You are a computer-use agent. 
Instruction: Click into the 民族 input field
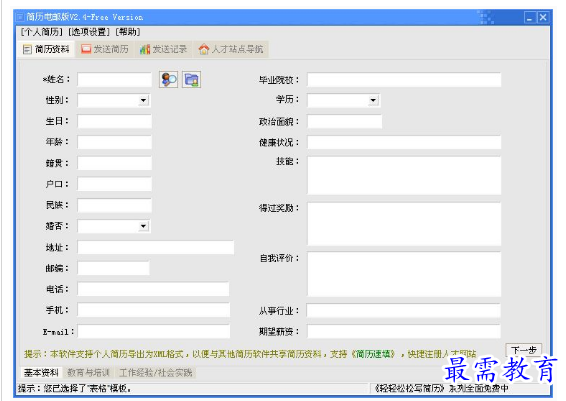click(114, 205)
